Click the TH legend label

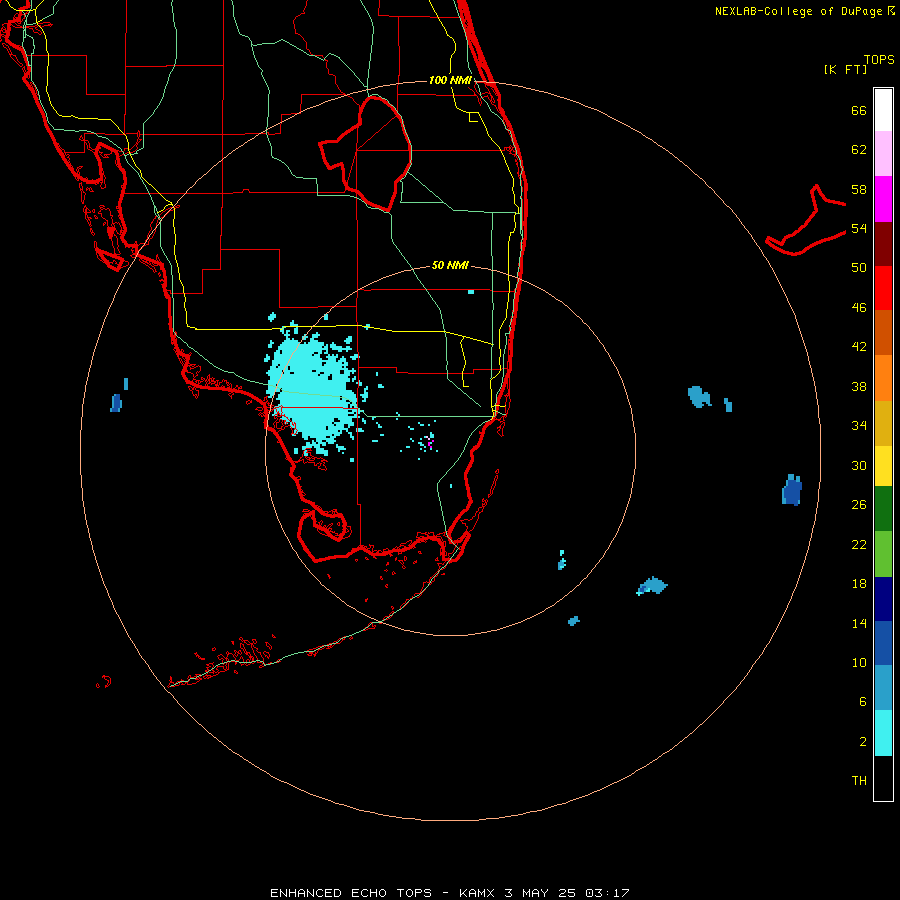pos(859,781)
